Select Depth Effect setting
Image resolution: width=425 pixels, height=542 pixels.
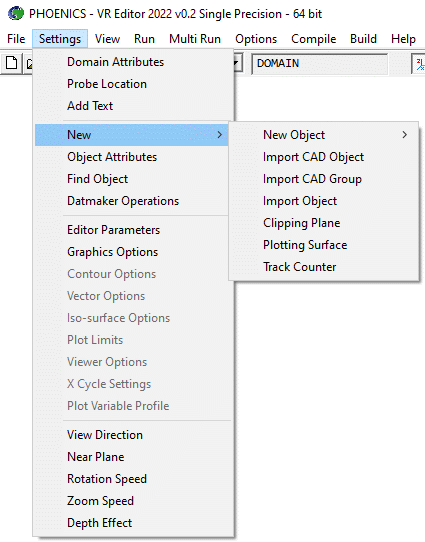[x=100, y=523]
